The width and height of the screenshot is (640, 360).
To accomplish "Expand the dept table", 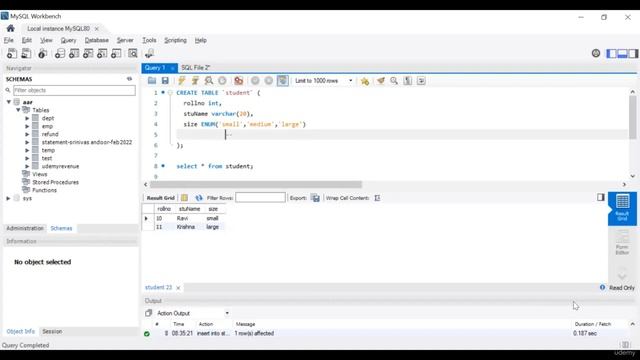I will click(27, 118).
